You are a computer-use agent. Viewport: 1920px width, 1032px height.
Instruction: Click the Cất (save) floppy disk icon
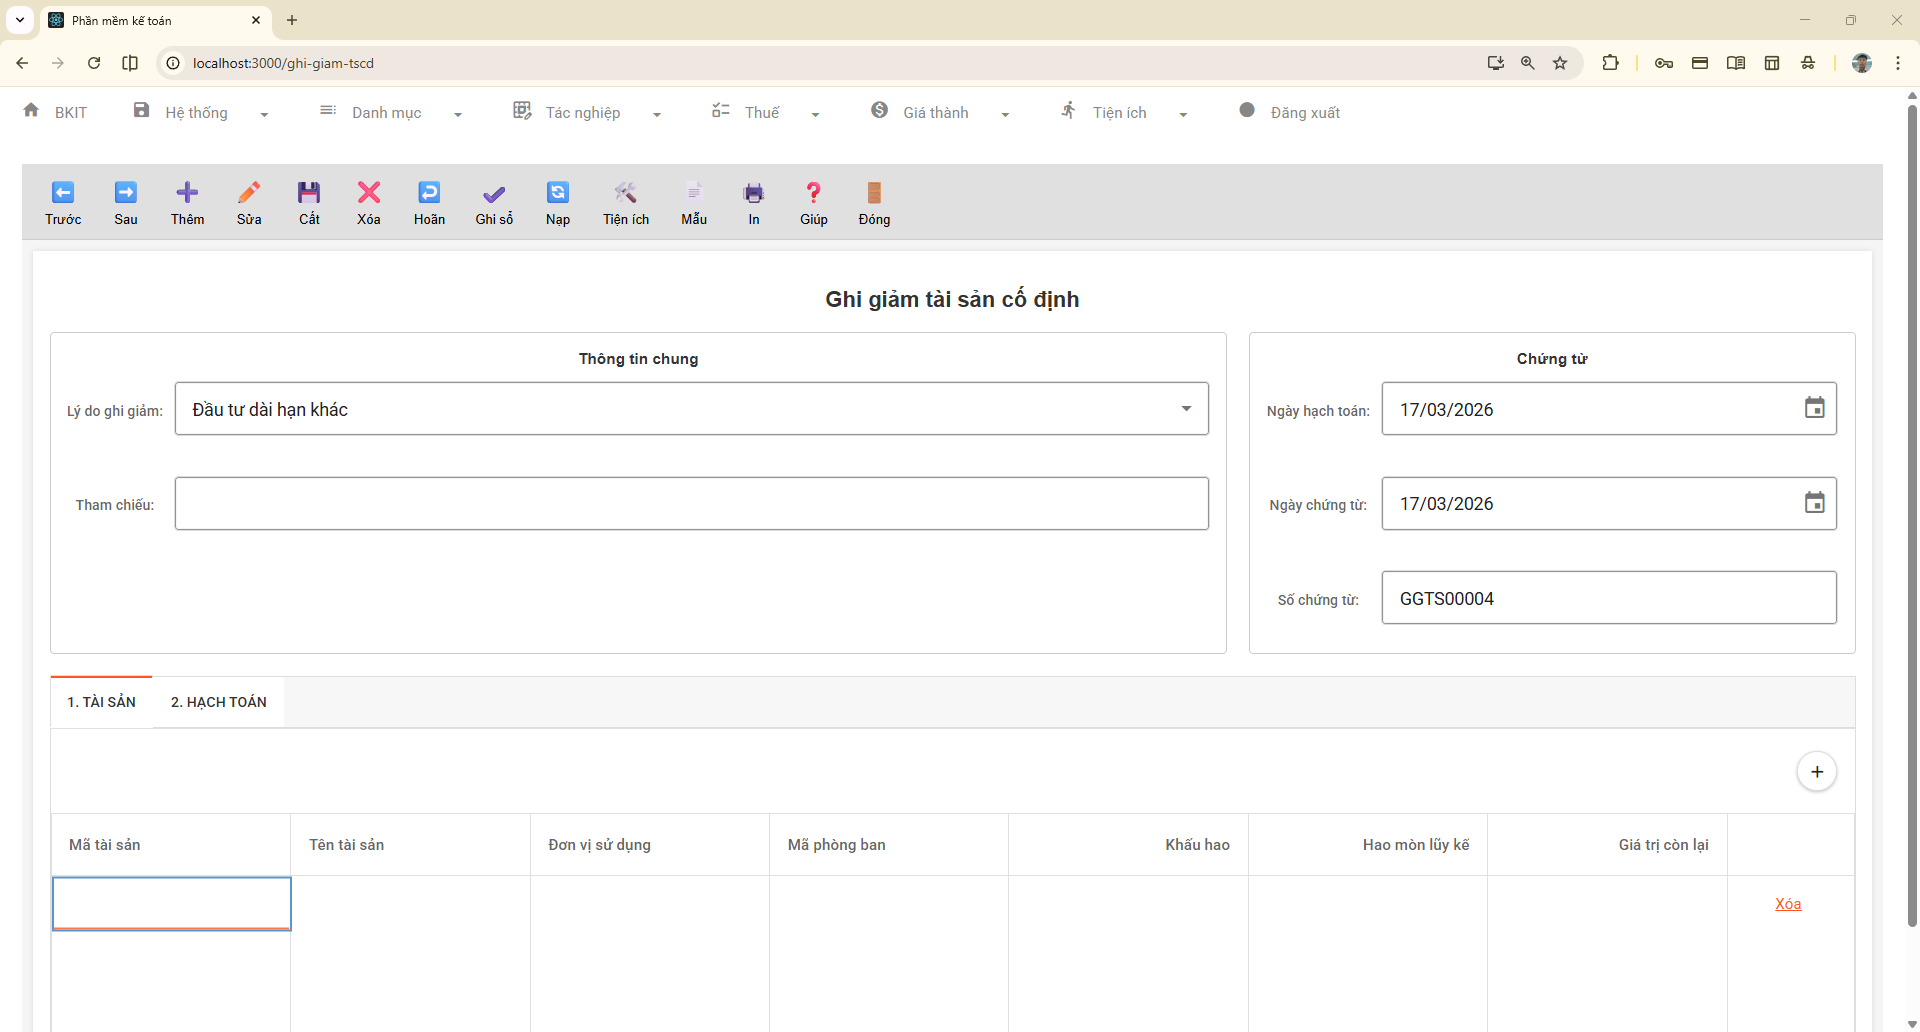[309, 193]
